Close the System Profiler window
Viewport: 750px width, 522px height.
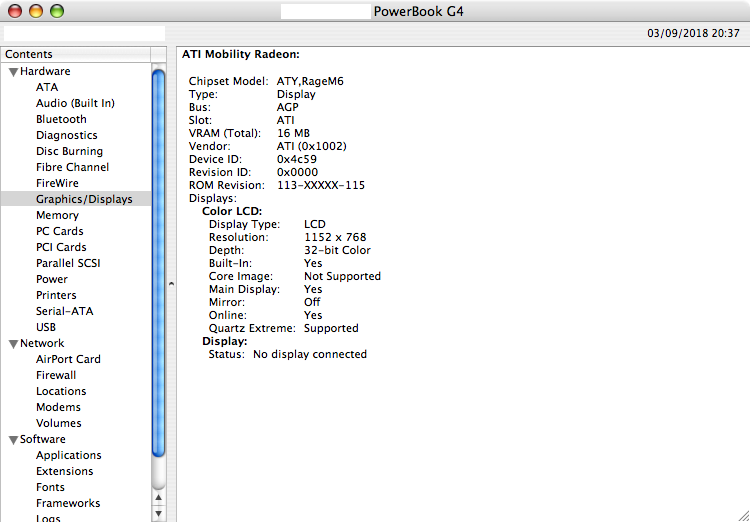(x=15, y=11)
